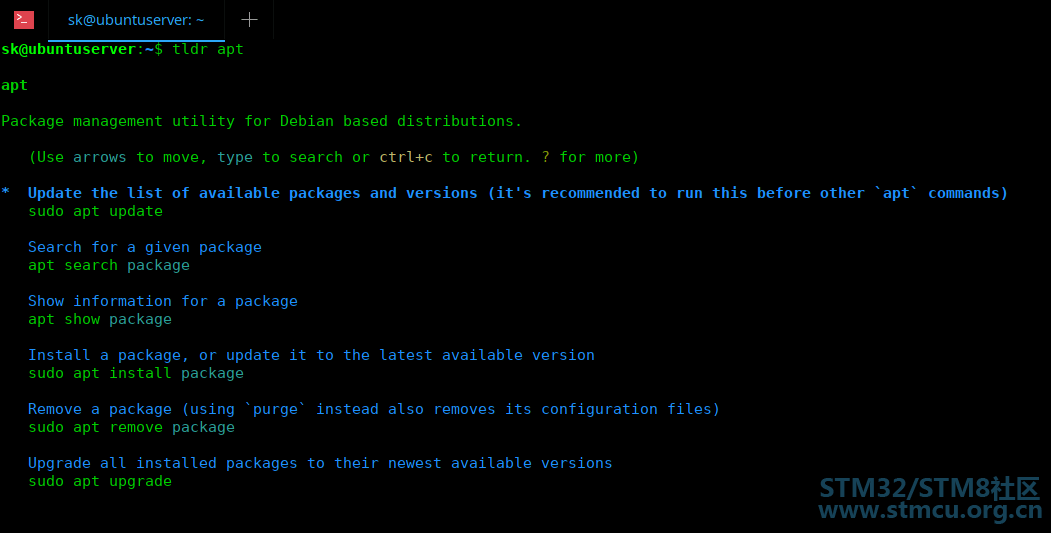Click the bold 'apt' heading
Screen dimensions: 1051x533
click(x=14, y=85)
